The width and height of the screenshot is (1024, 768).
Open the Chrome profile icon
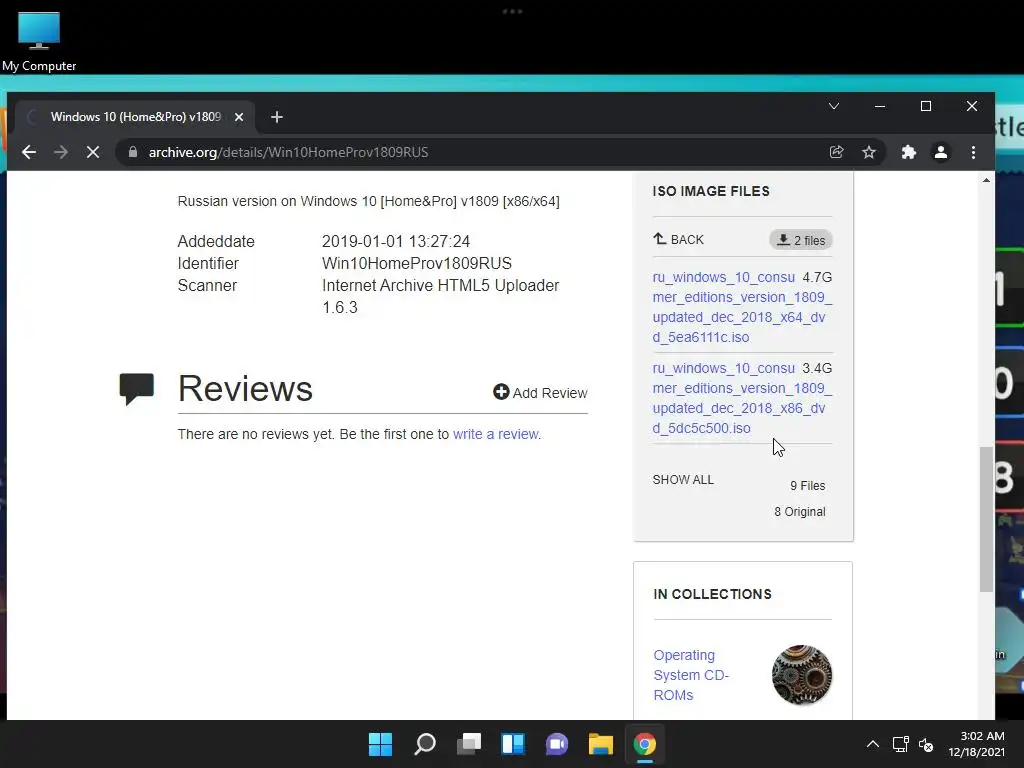[x=940, y=152]
